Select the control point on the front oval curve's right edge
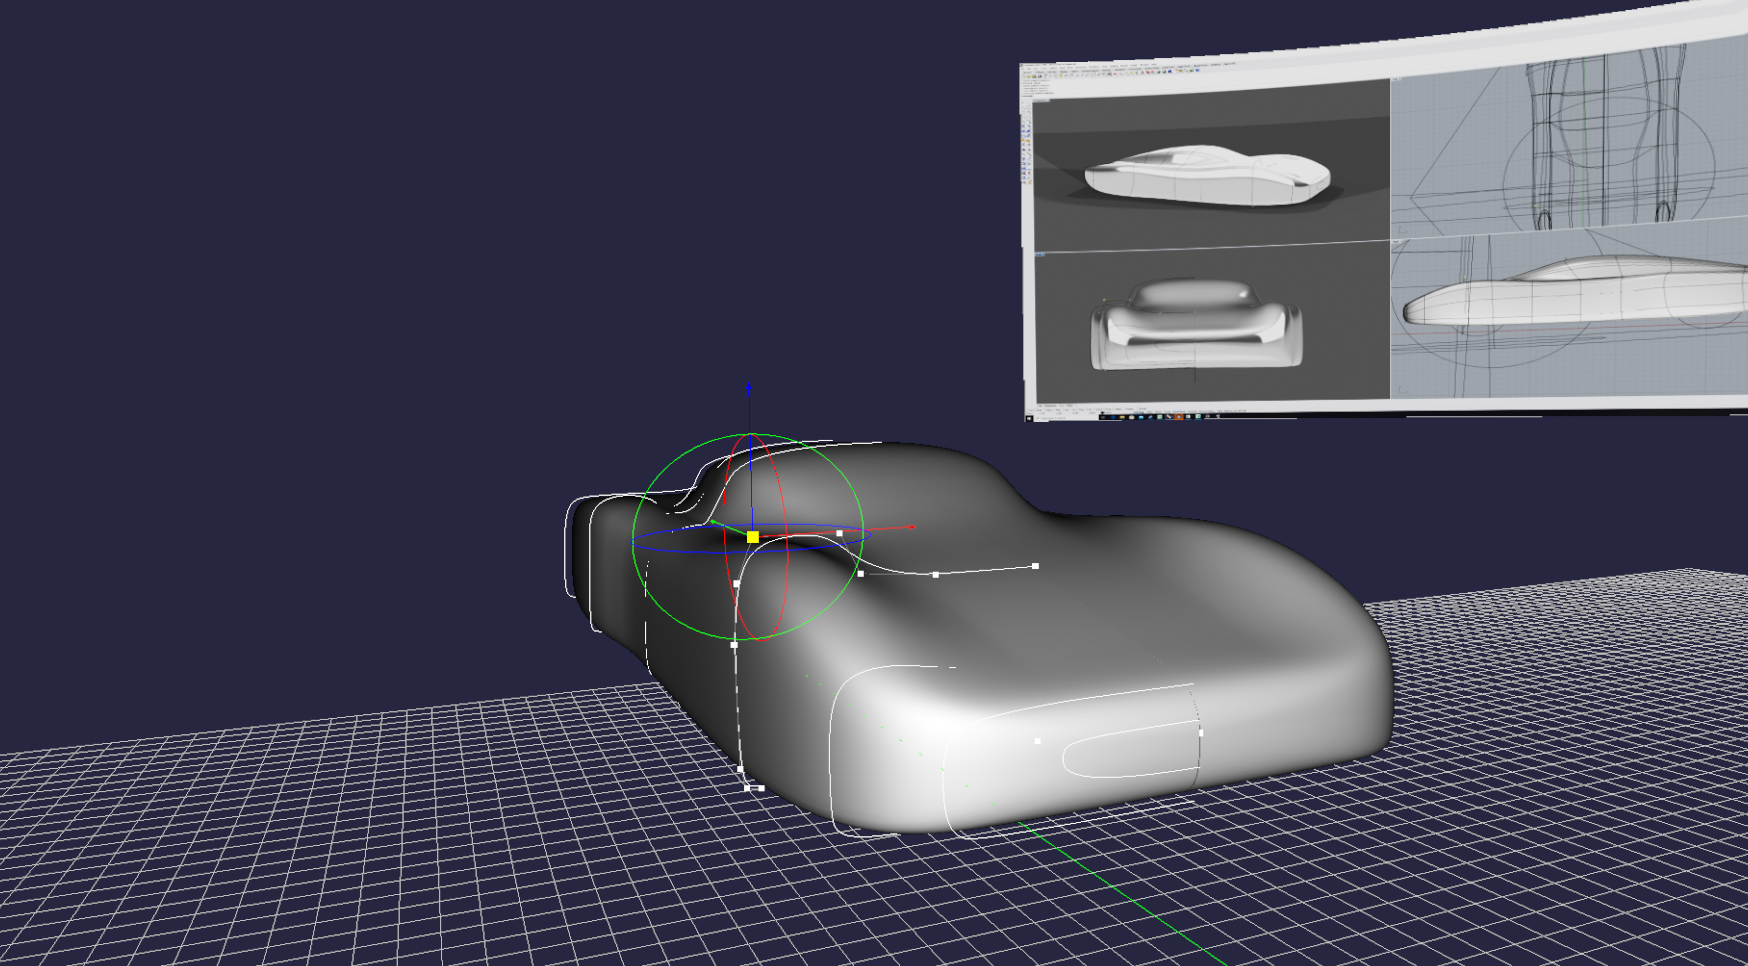 pos(1201,732)
